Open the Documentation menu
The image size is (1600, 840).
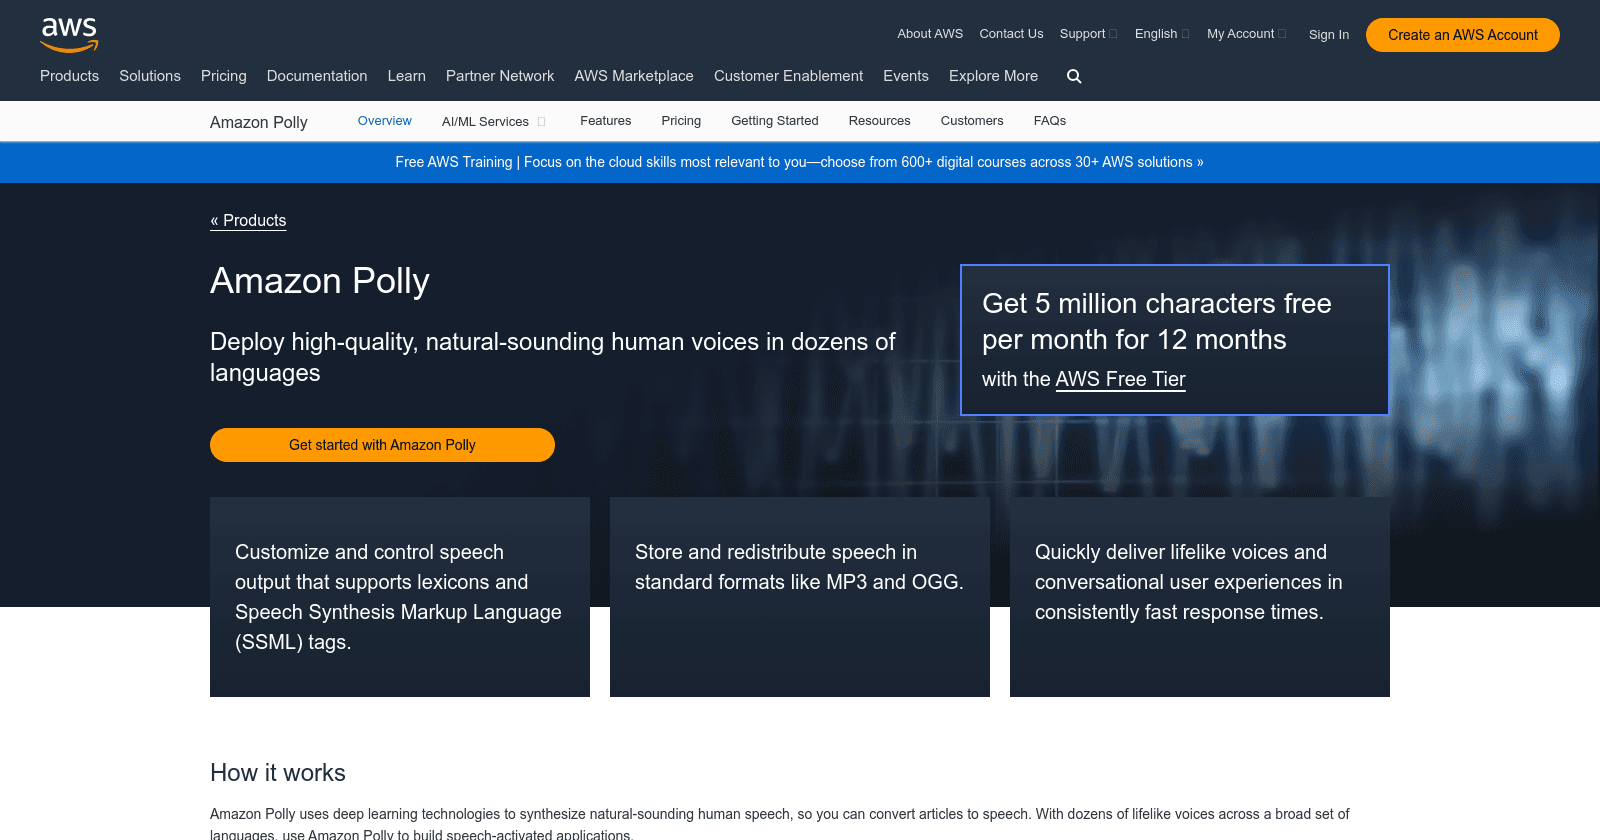pyautogui.click(x=317, y=76)
